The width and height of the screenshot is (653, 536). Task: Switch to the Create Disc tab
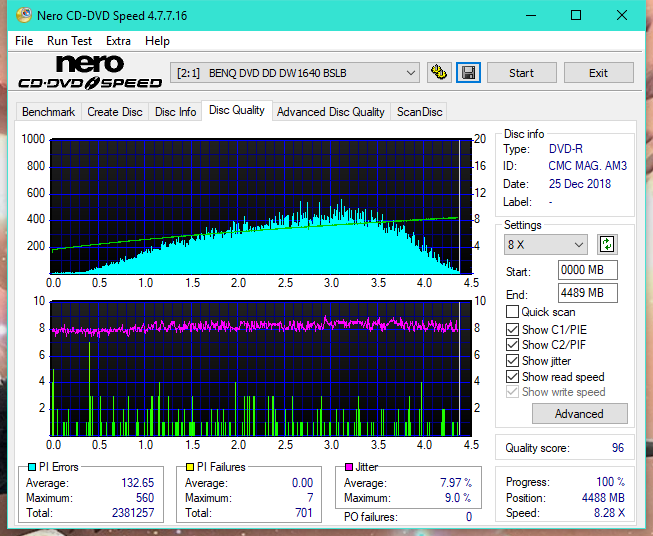click(x=115, y=112)
